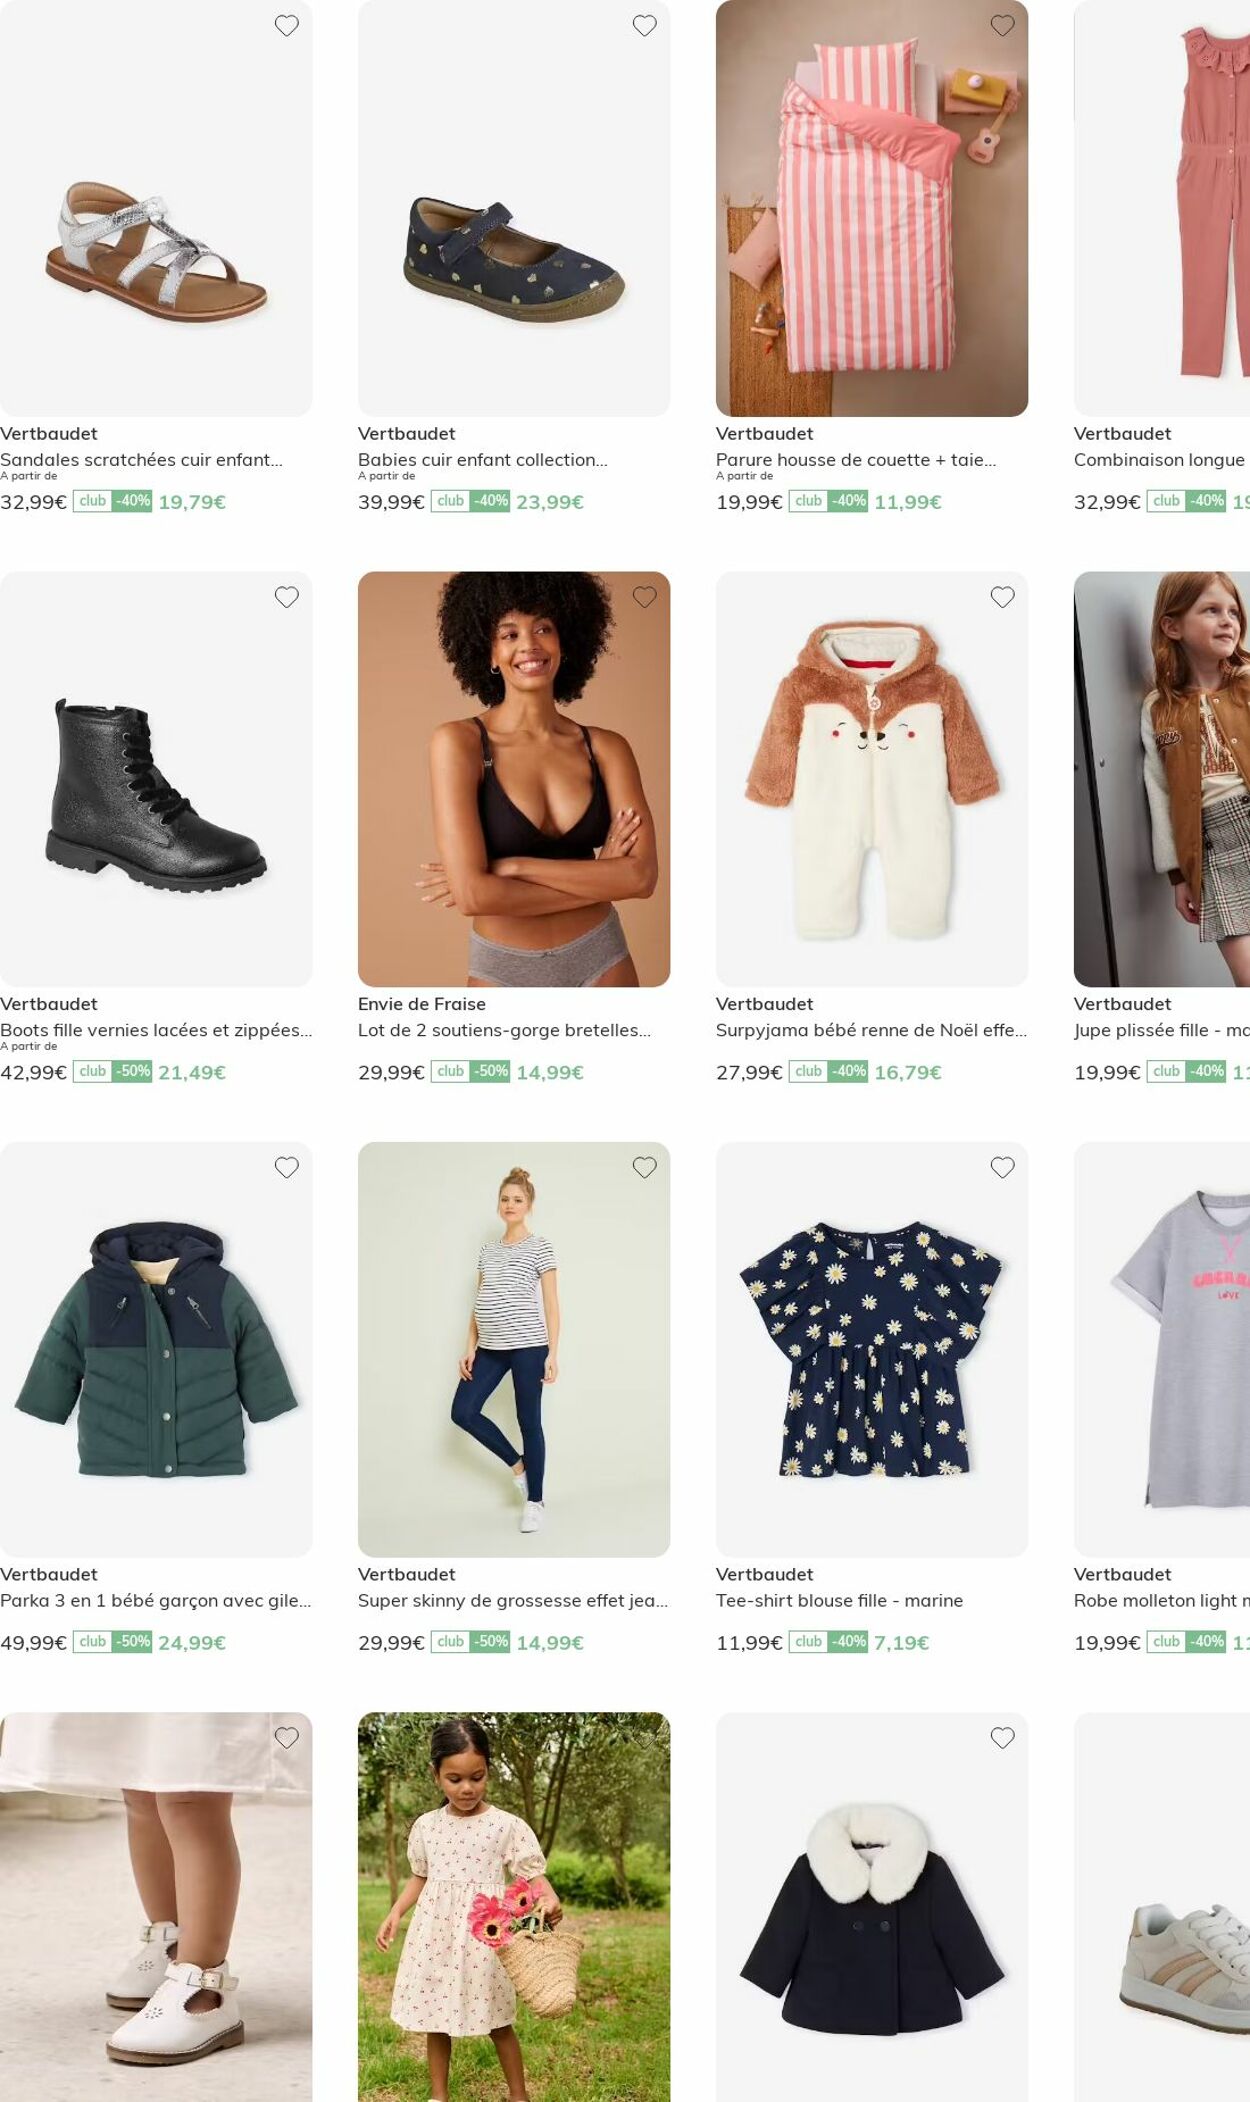
Task: Add green baby parka to wishlist
Action: (286, 1167)
